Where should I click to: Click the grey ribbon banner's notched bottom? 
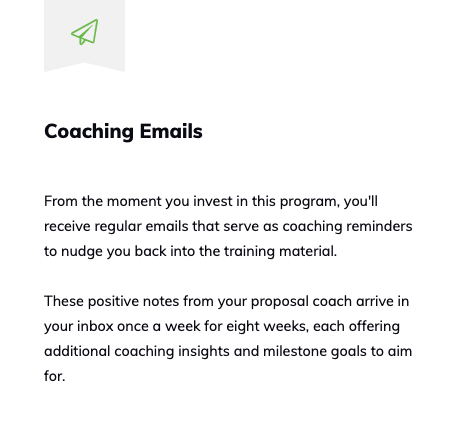click(x=85, y=67)
